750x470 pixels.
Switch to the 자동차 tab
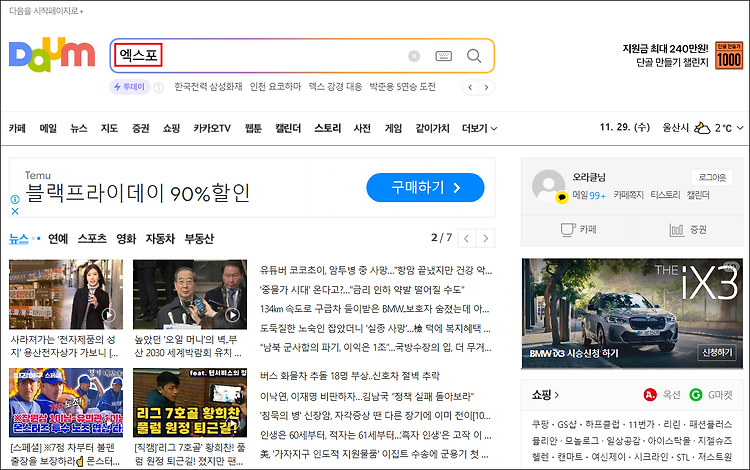tap(160, 238)
